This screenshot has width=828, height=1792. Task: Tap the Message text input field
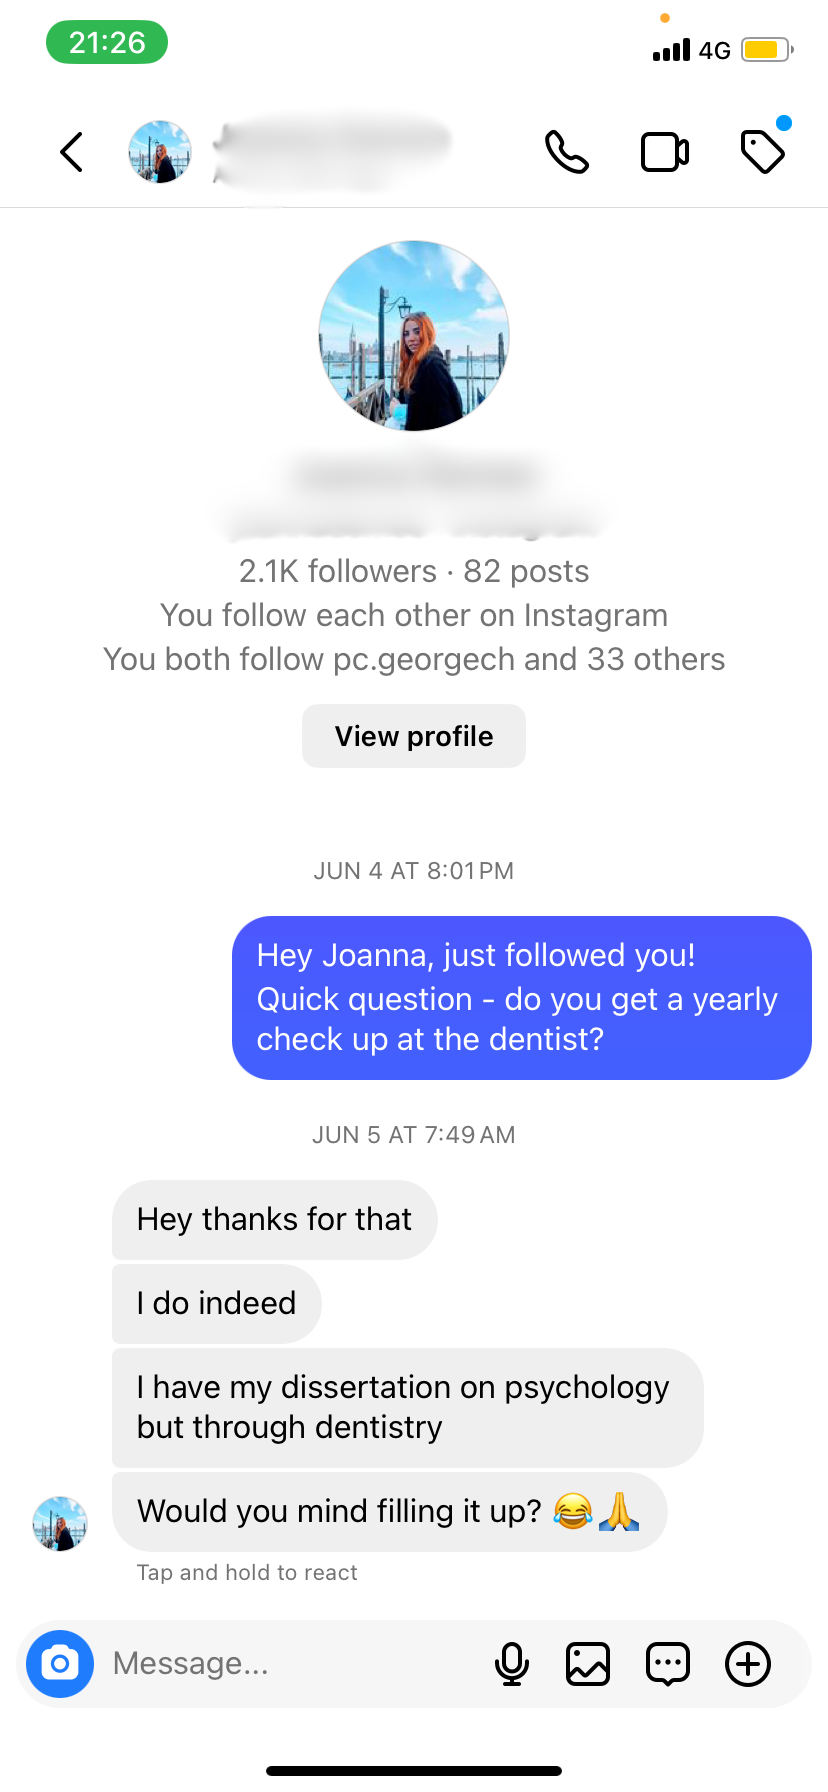point(290,1664)
